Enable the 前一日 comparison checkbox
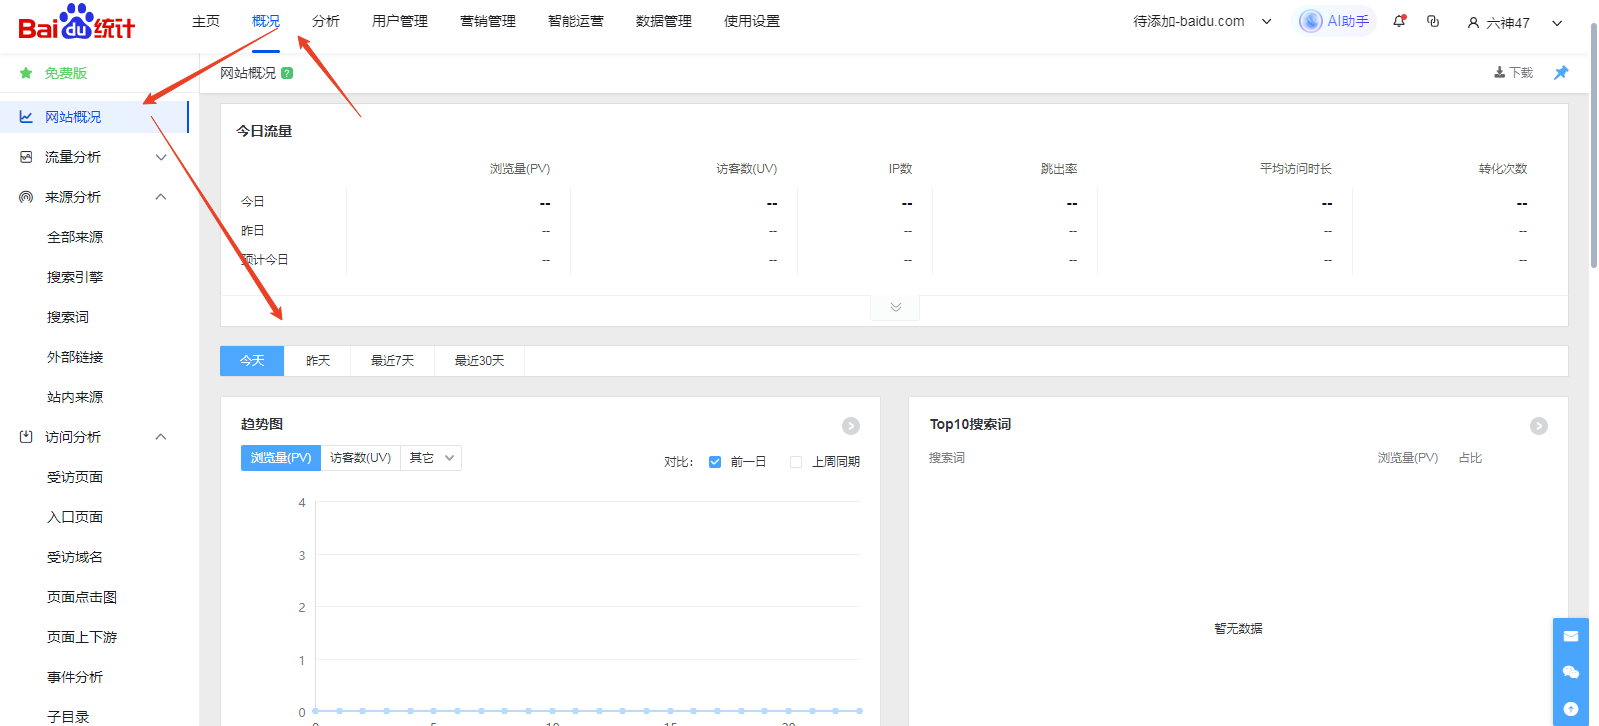1599x726 pixels. click(x=715, y=462)
